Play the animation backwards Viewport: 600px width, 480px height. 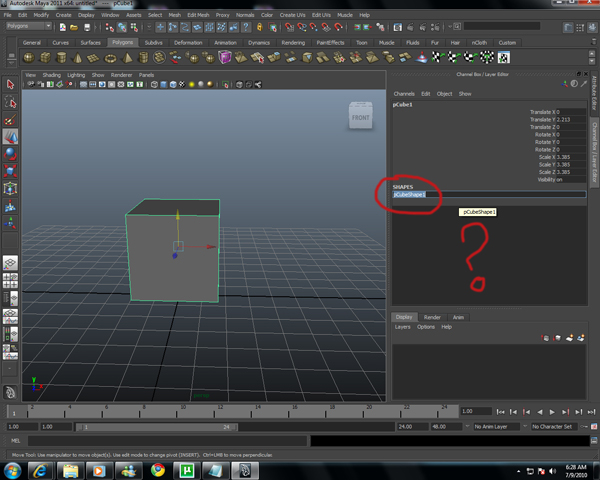click(540, 412)
